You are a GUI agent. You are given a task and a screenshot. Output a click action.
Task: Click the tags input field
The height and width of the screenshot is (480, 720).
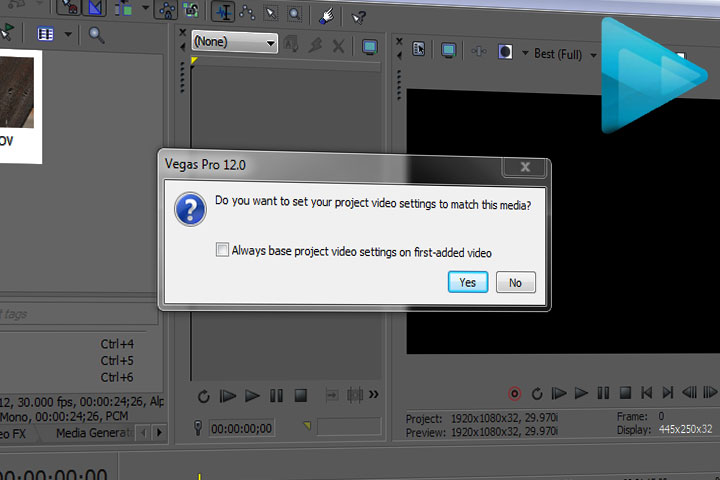click(78, 314)
